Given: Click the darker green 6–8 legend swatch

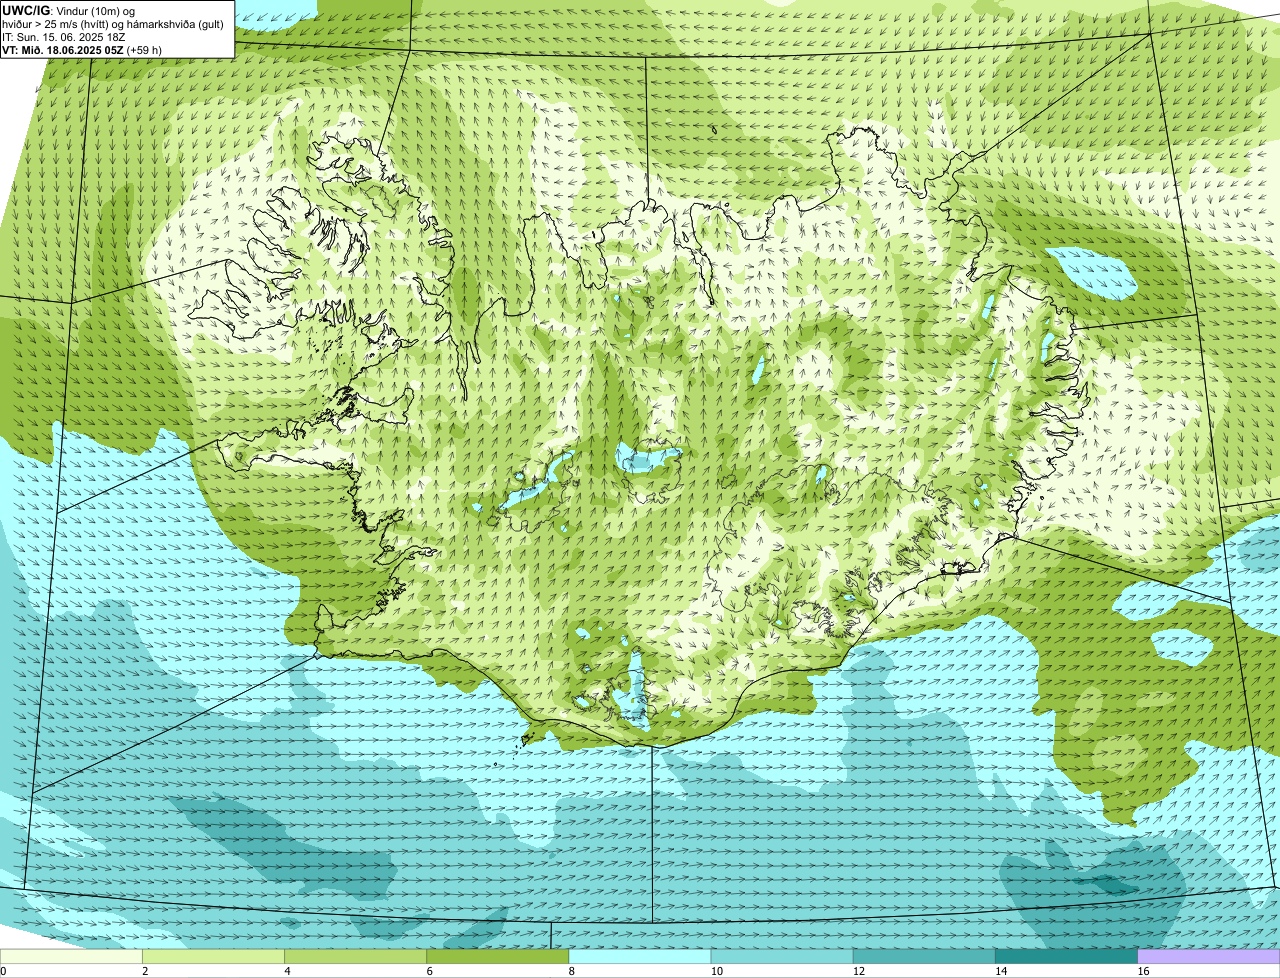Looking at the screenshot, I should pos(498,957).
